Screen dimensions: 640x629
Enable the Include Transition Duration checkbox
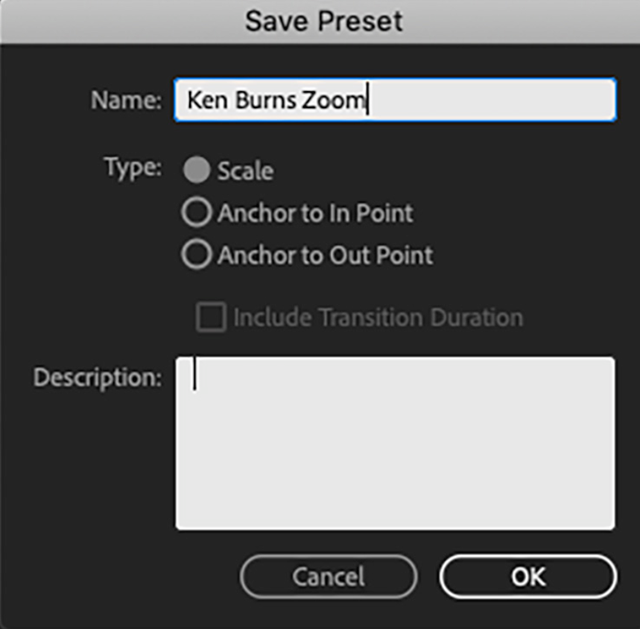click(211, 317)
